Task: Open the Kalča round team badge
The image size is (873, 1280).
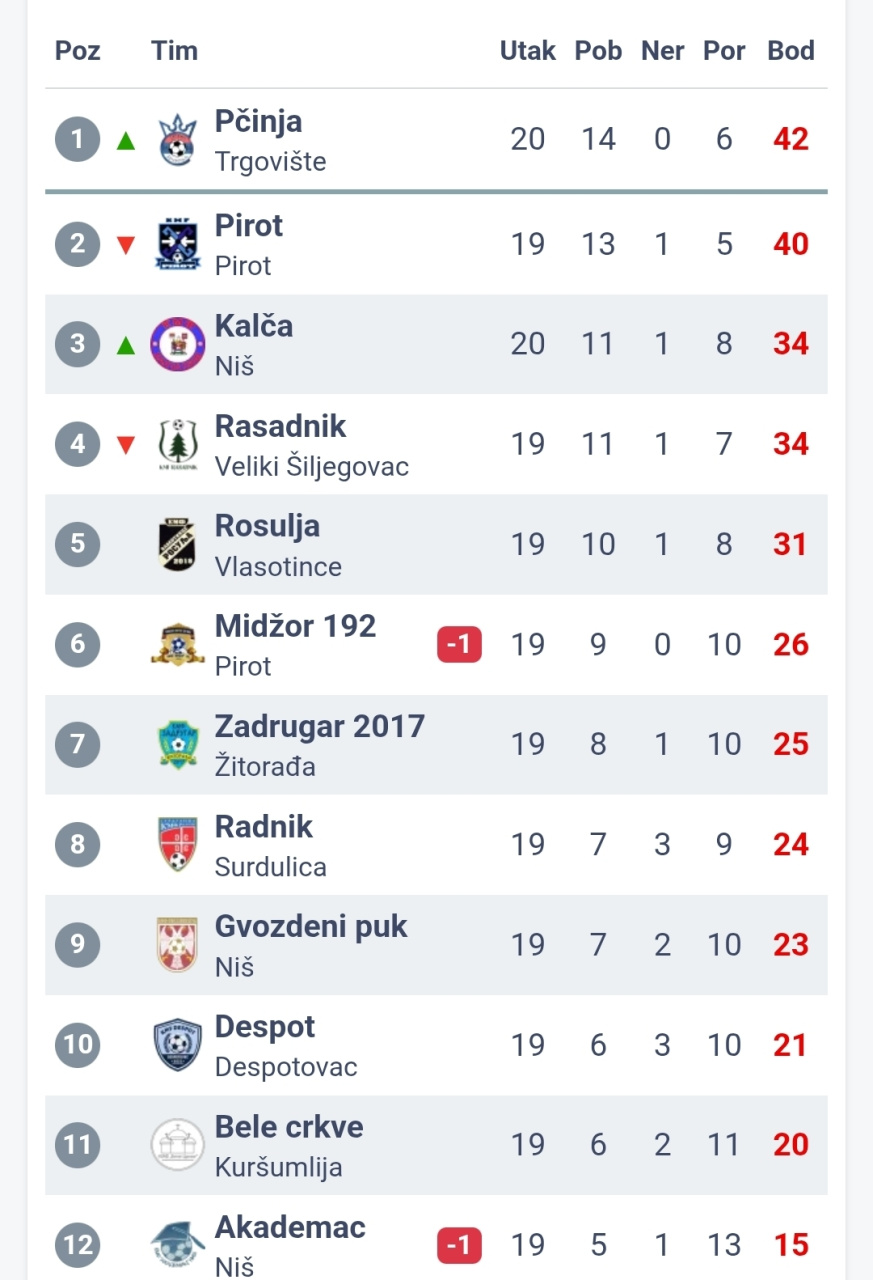Action: tap(178, 344)
